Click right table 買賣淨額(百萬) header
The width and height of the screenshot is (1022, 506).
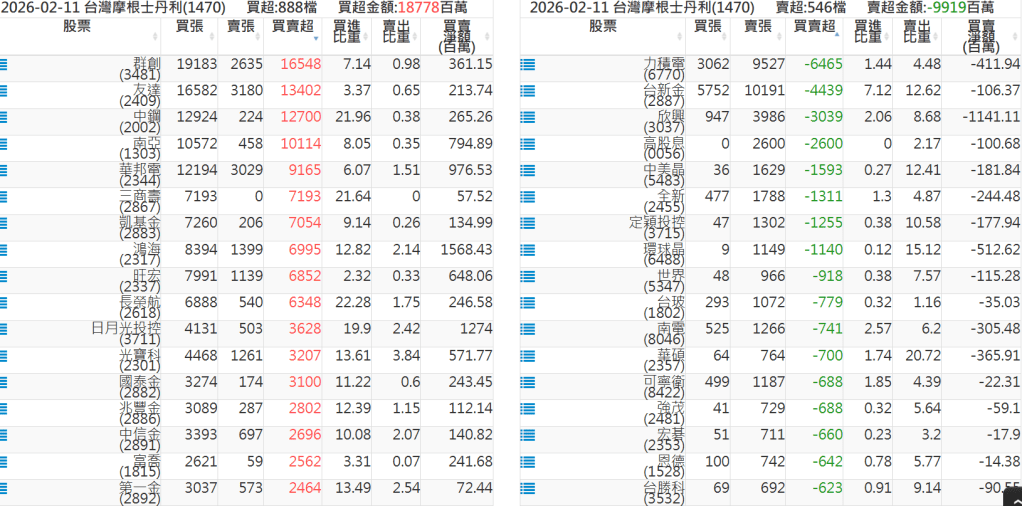[984, 34]
